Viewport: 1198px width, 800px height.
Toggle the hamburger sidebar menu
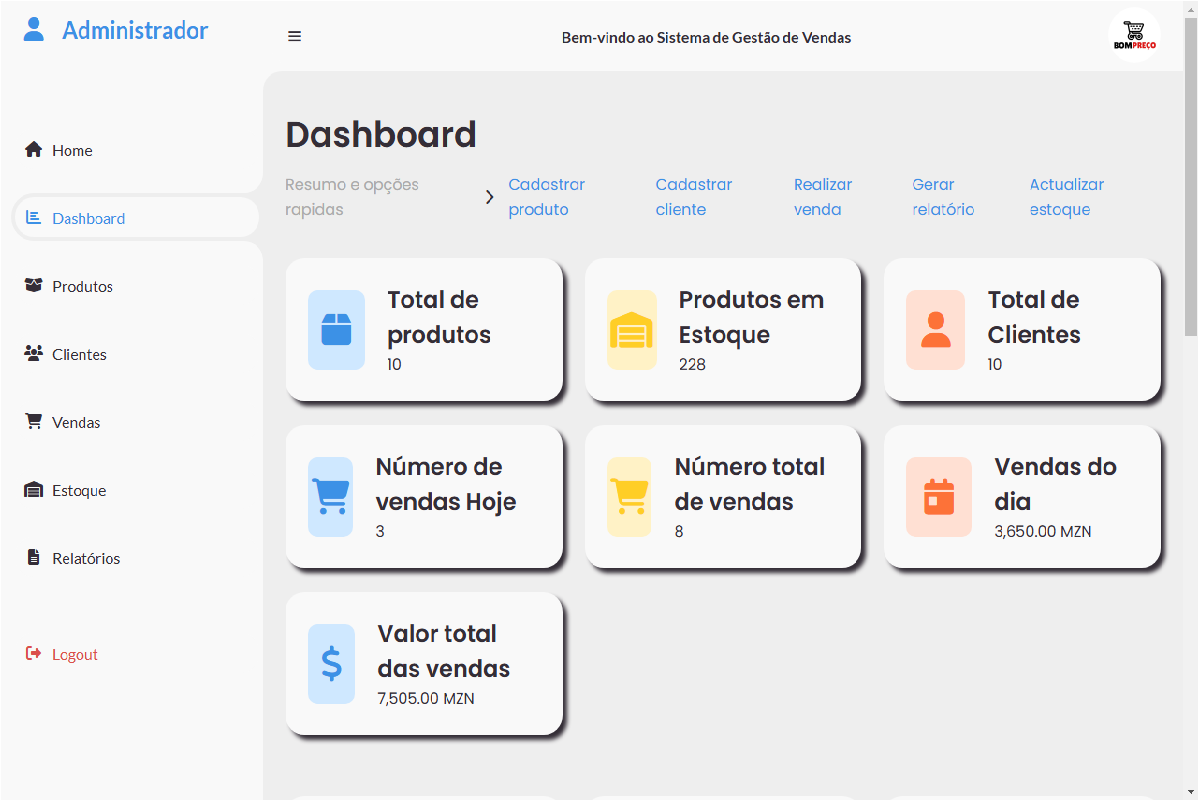pos(294,37)
